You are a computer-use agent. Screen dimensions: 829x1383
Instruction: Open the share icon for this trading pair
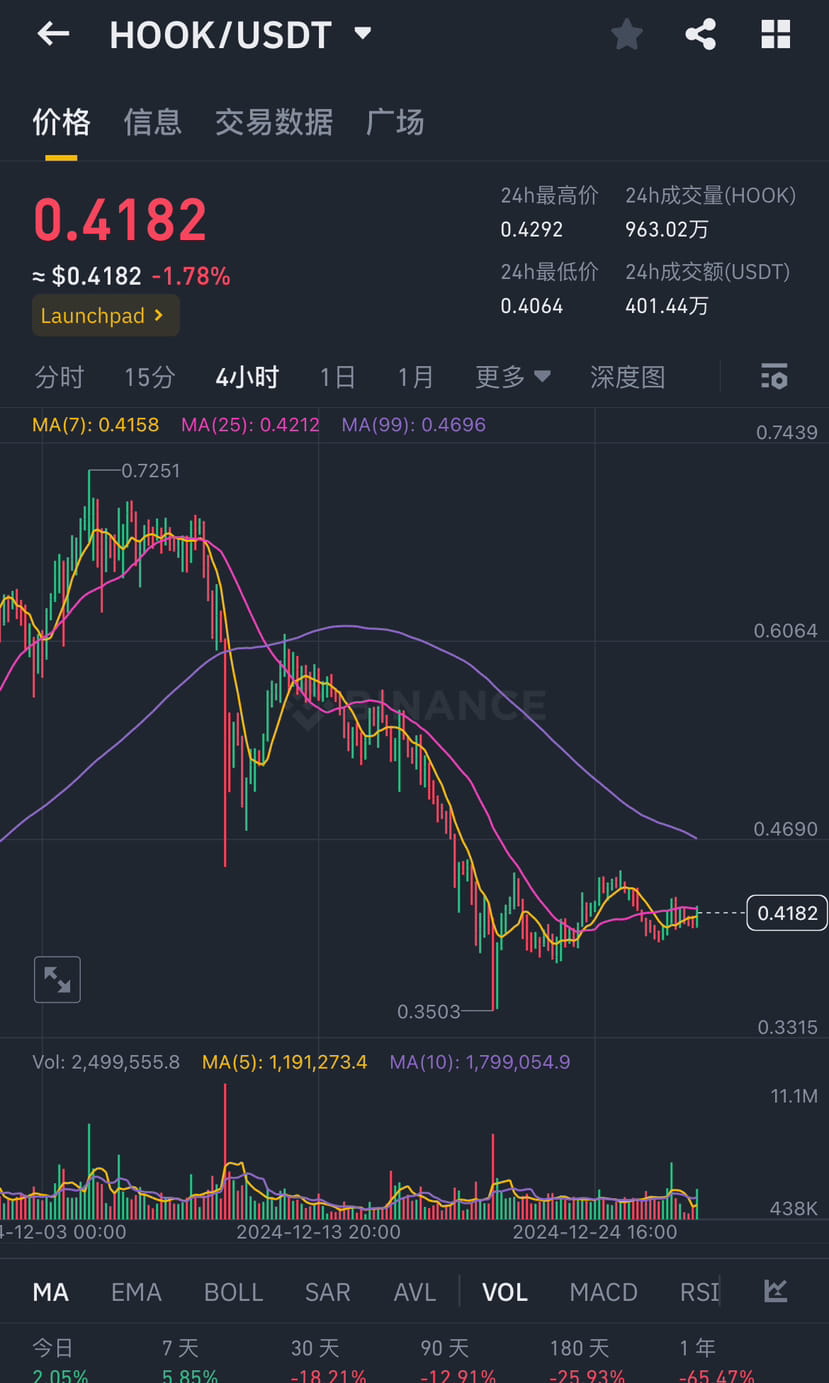tap(700, 33)
